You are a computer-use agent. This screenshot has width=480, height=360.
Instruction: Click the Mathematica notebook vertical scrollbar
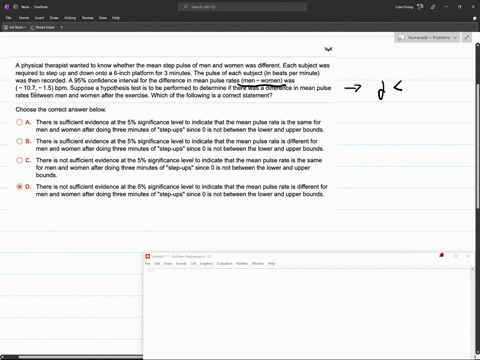[x=472, y=312]
